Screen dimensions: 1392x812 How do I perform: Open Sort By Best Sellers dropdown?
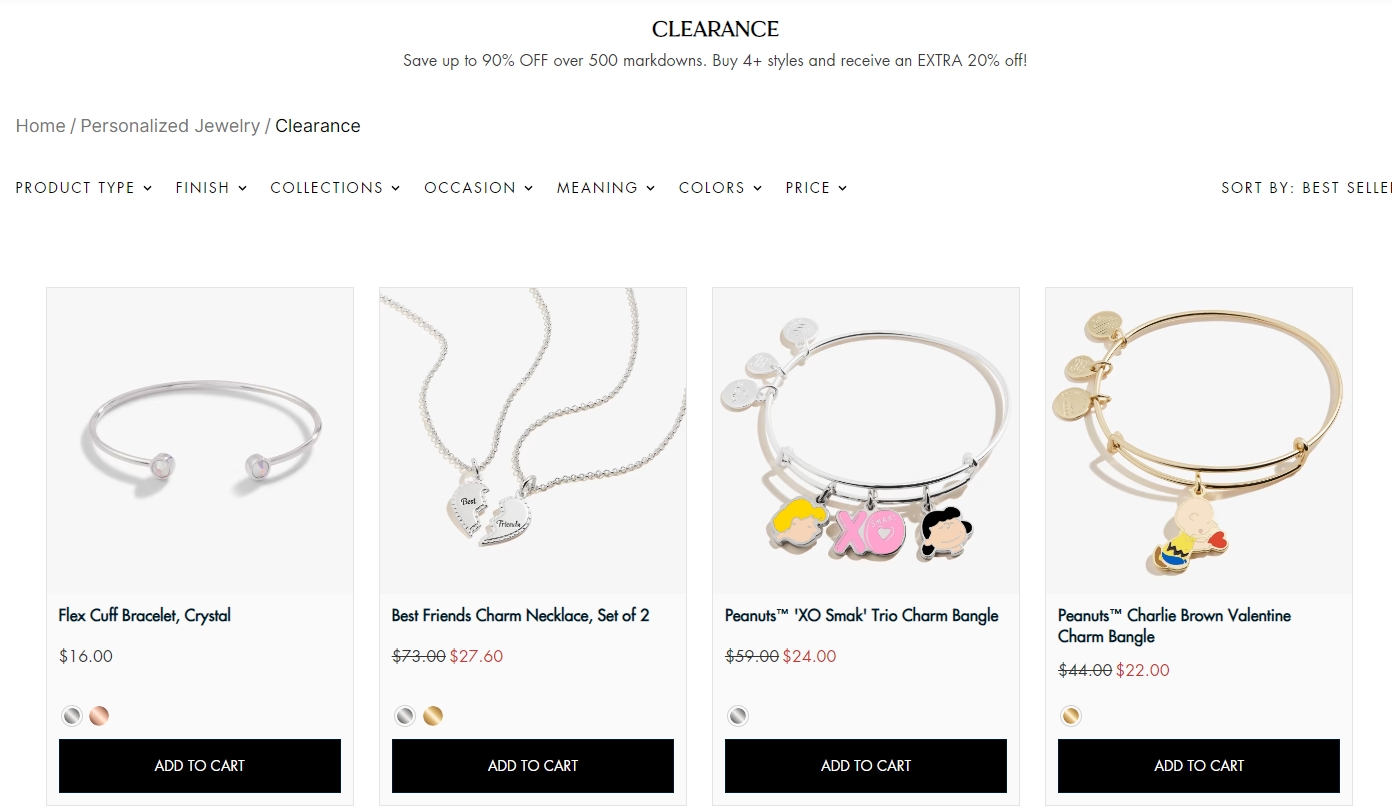click(x=1306, y=188)
